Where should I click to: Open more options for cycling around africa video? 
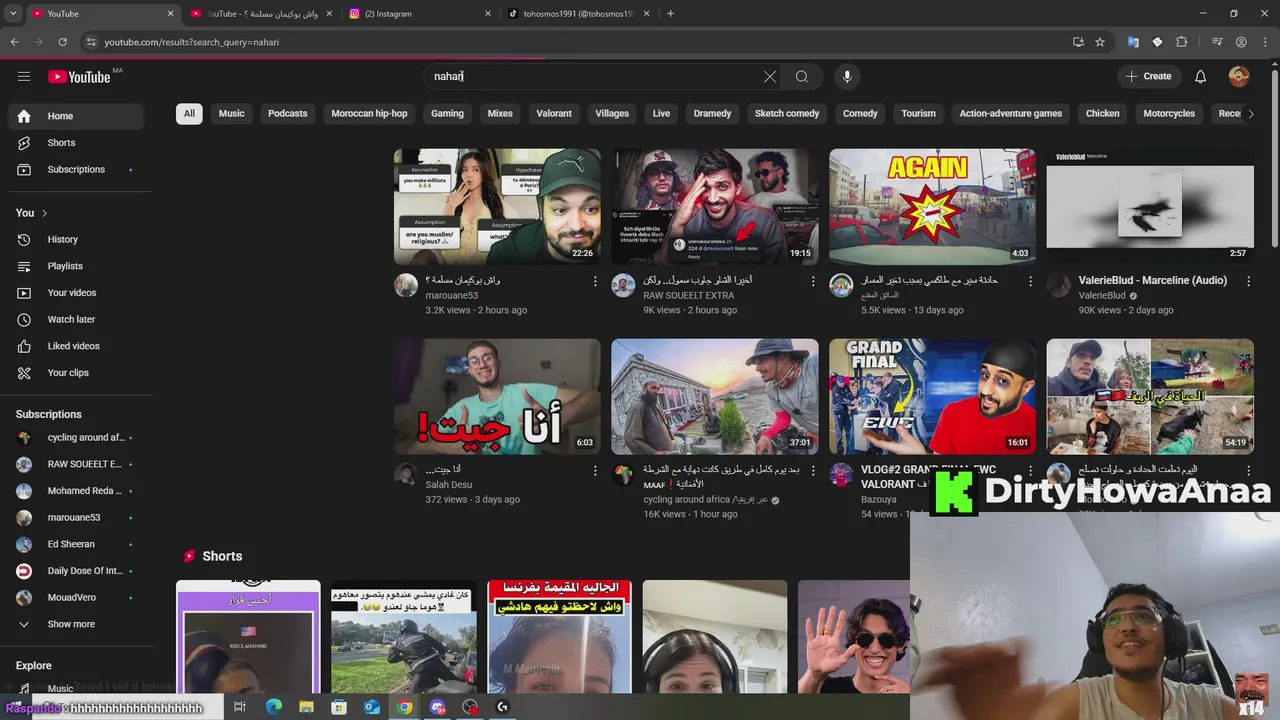tap(812, 471)
